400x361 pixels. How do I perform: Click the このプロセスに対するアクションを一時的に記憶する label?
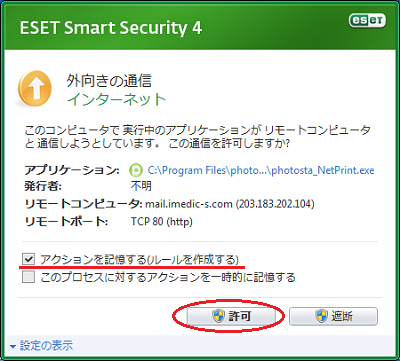(168, 277)
